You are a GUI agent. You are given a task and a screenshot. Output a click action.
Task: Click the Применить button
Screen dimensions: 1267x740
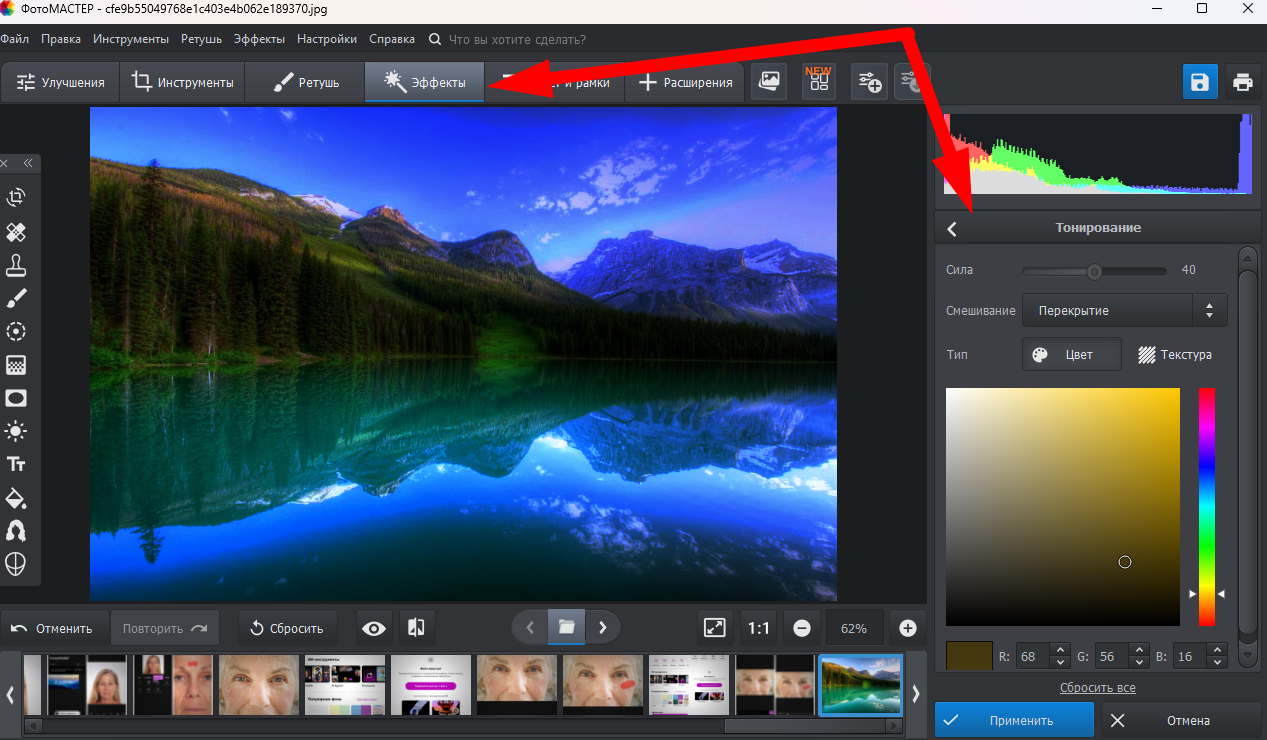pyautogui.click(x=1015, y=720)
